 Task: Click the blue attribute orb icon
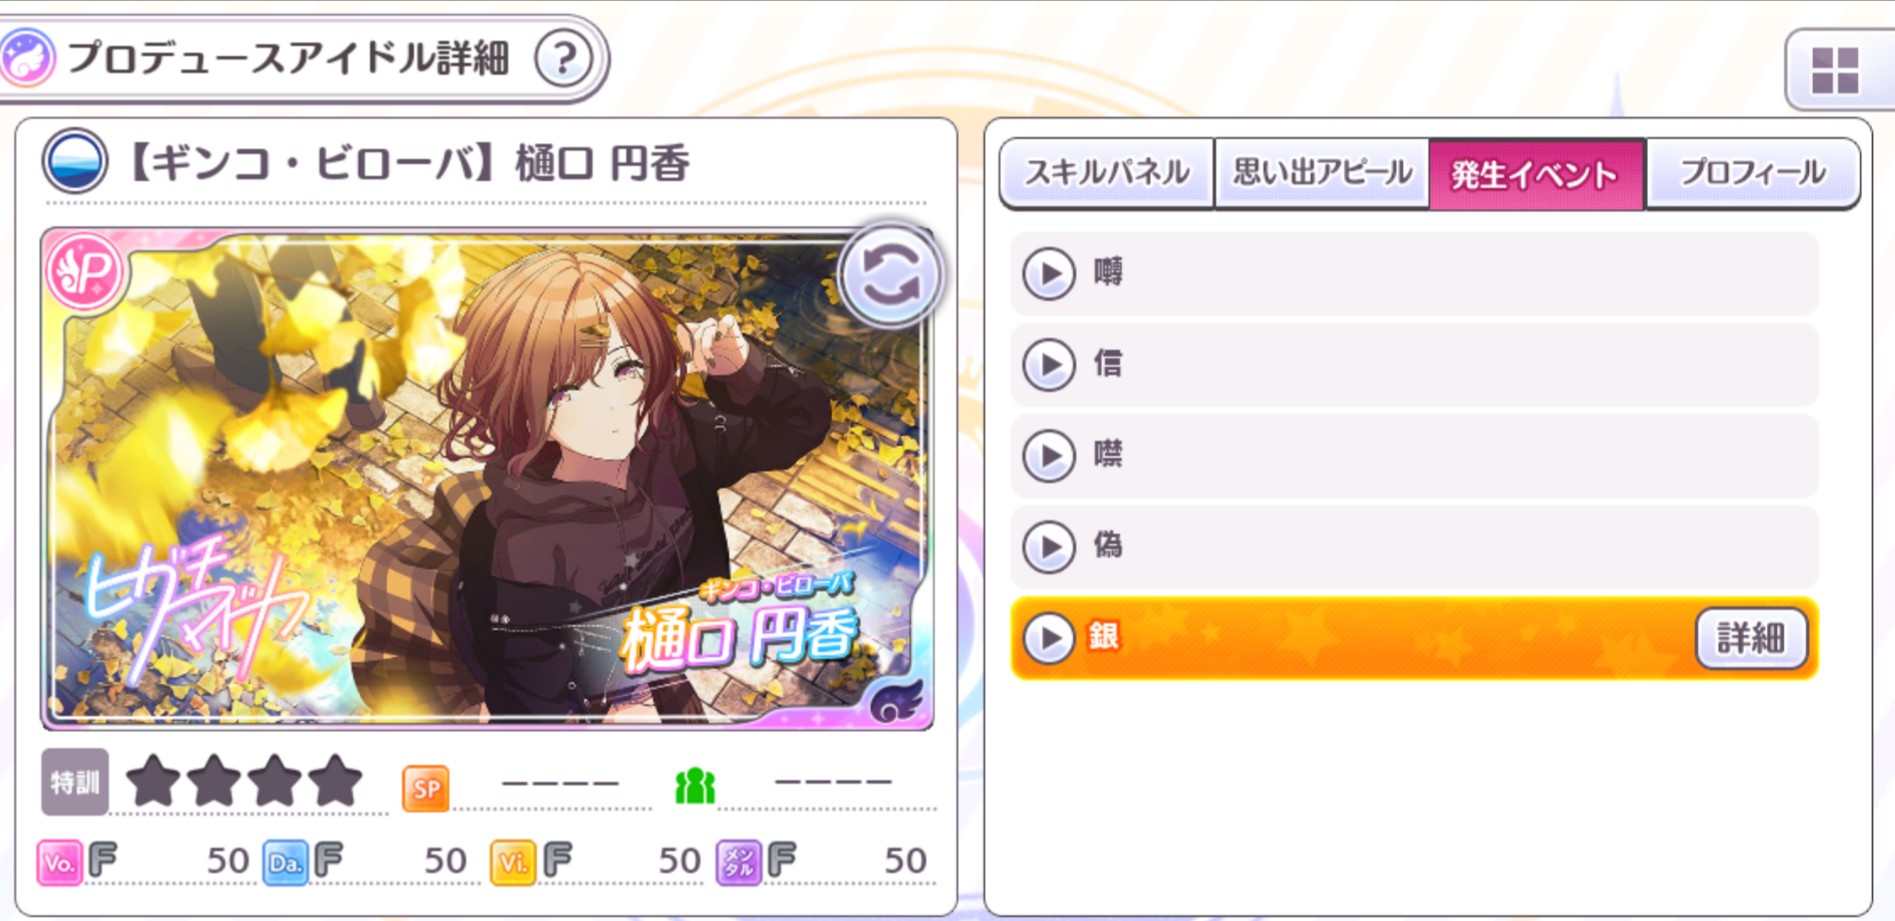pos(75,161)
